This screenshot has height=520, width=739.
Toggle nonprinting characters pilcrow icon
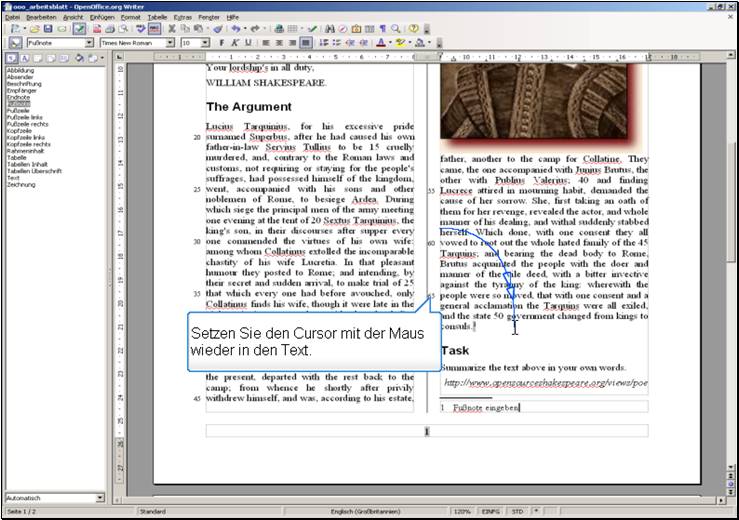coord(383,29)
